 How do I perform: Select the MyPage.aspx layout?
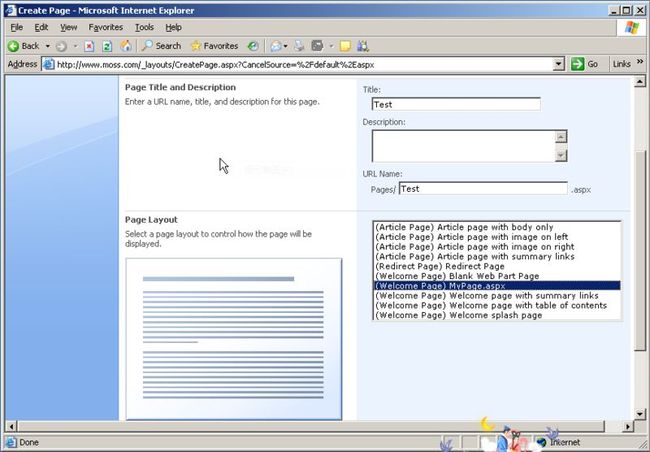click(497, 286)
